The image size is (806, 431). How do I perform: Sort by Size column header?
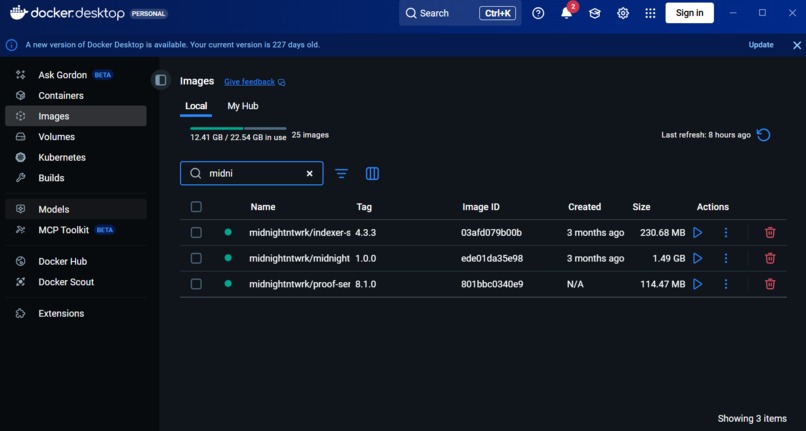pyautogui.click(x=641, y=207)
